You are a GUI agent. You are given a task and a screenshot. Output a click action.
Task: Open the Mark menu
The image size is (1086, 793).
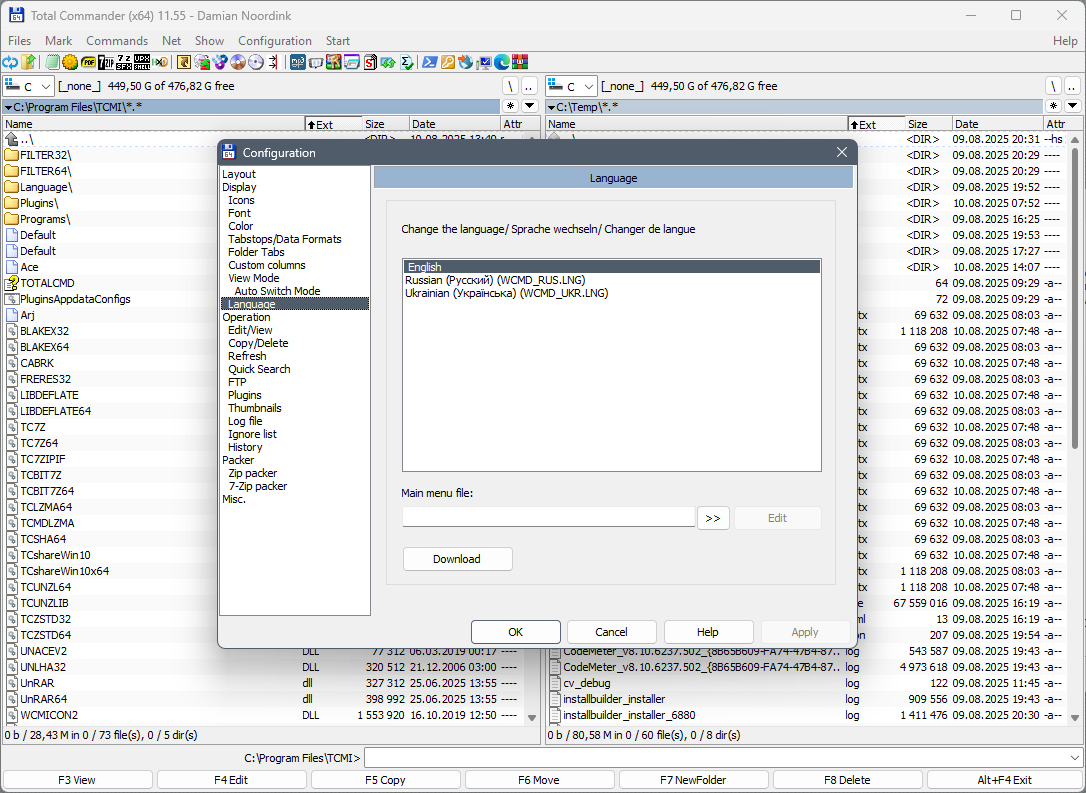click(59, 41)
